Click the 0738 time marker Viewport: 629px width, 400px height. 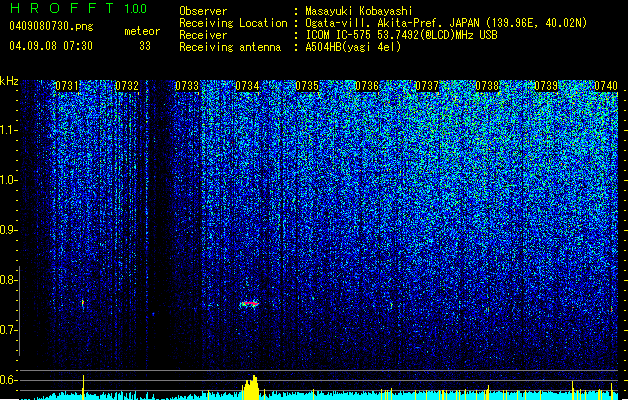(x=487, y=86)
